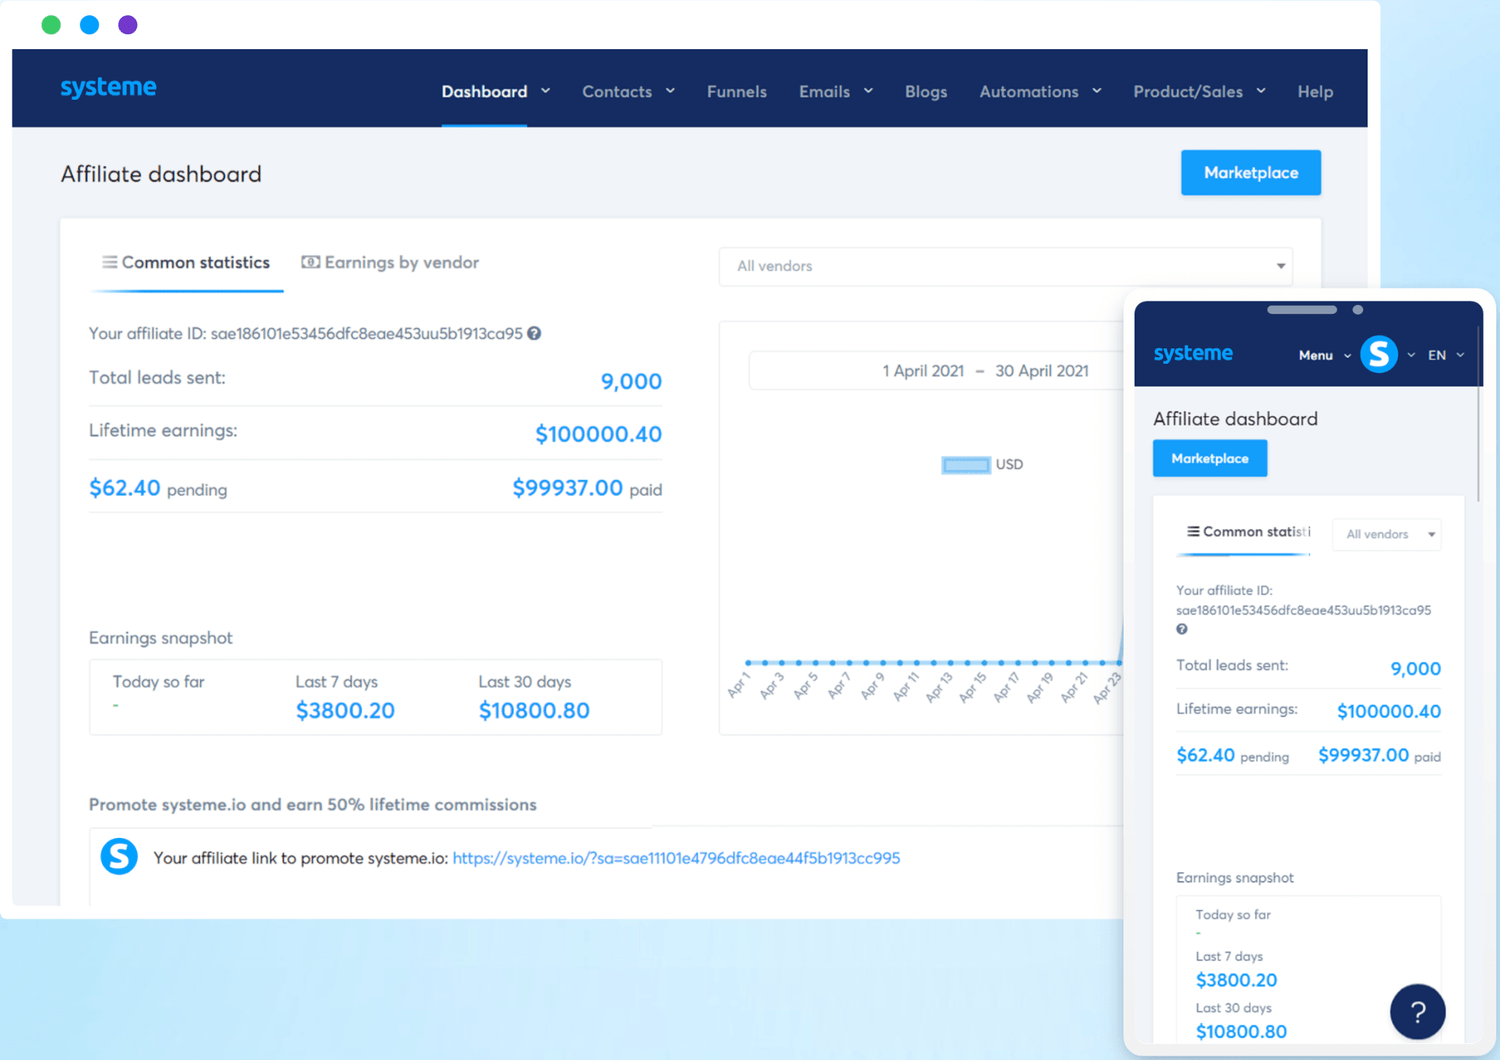Click the purple window dot
The height and width of the screenshot is (1060, 1500).
click(x=128, y=25)
